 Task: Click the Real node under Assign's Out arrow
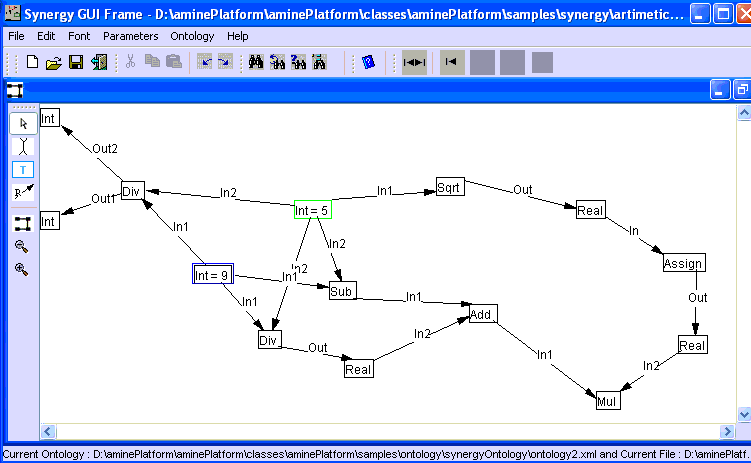pyautogui.click(x=693, y=345)
